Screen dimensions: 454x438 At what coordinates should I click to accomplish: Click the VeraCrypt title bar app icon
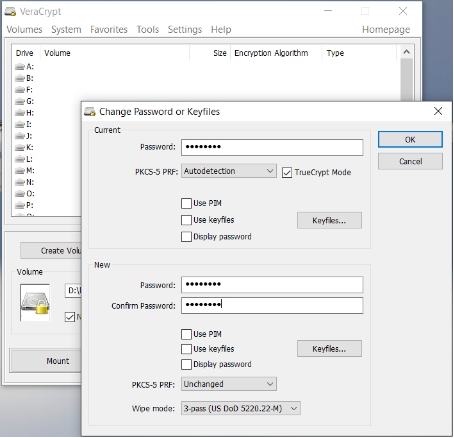point(10,12)
